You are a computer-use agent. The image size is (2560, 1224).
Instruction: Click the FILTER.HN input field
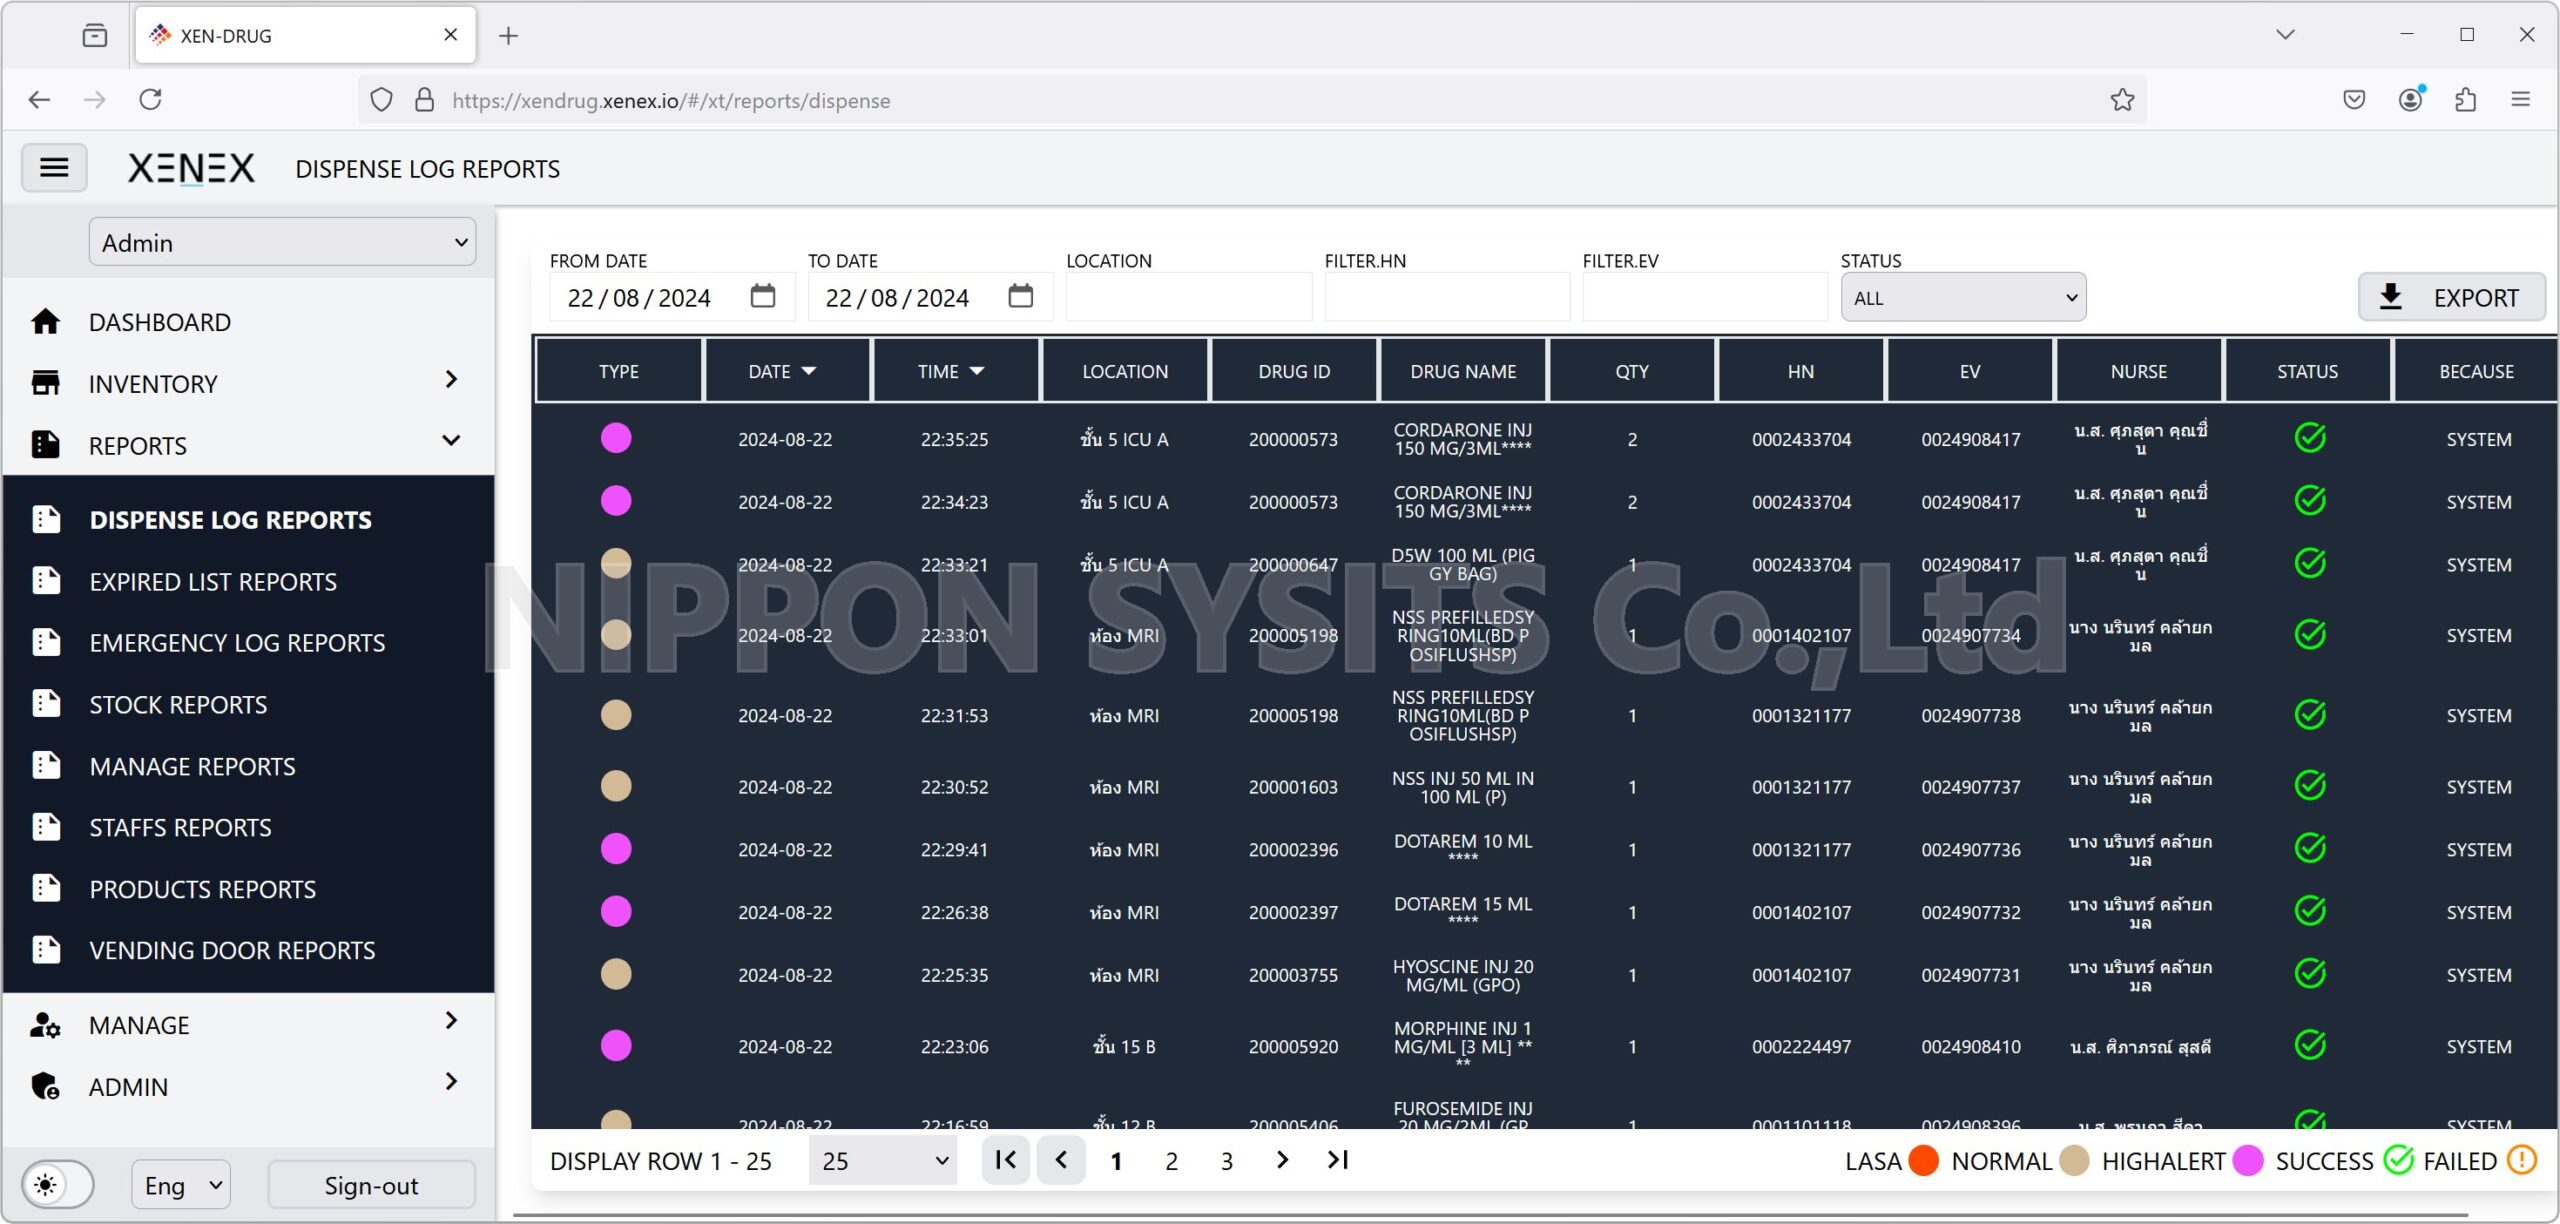pos(1447,296)
